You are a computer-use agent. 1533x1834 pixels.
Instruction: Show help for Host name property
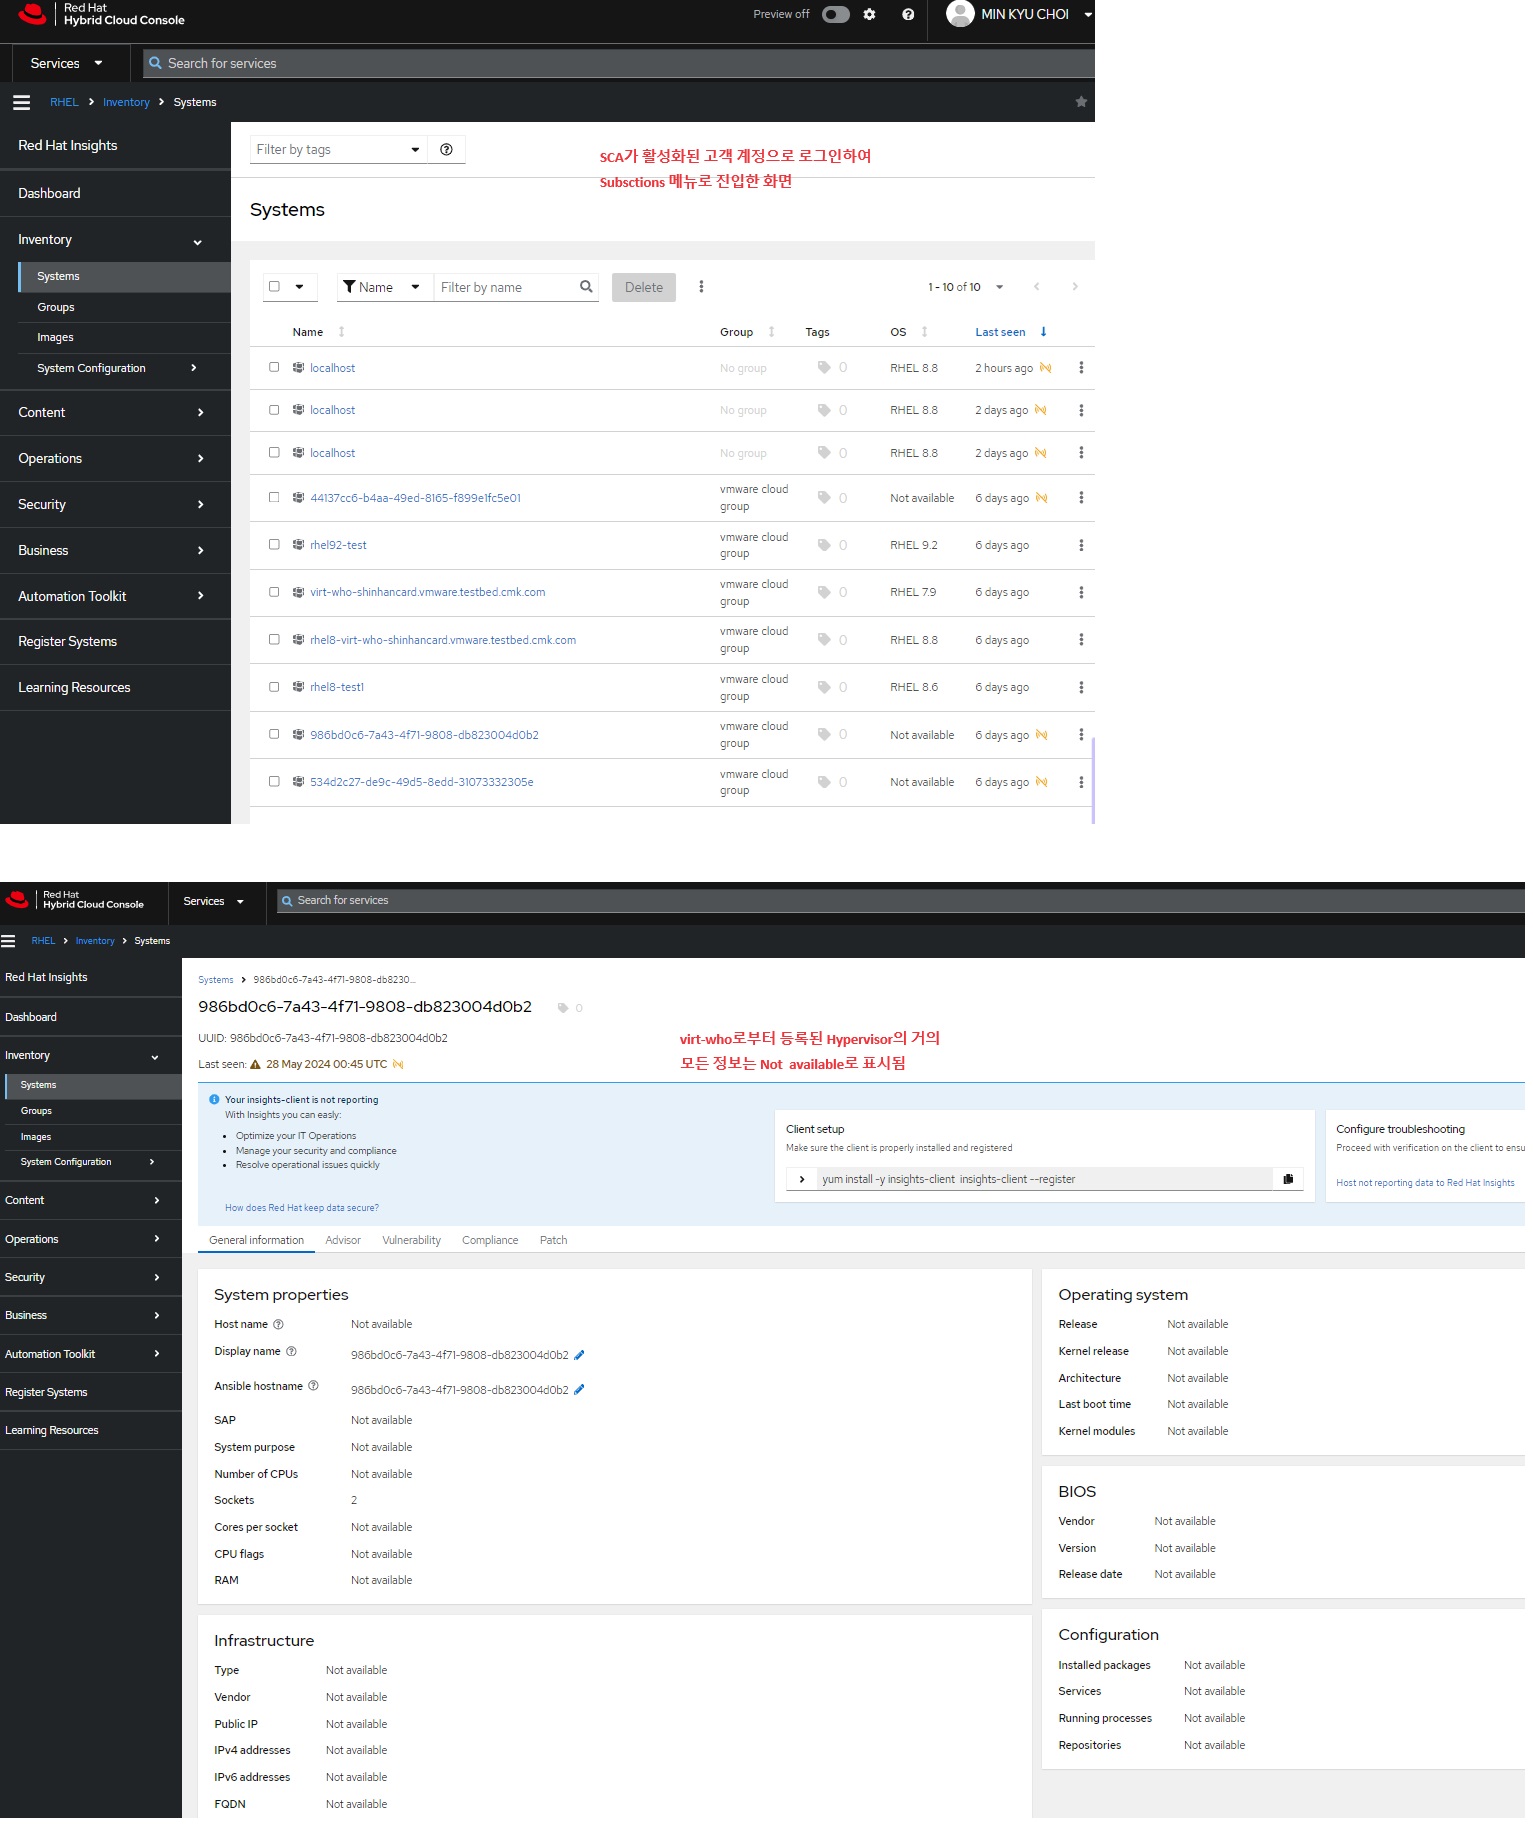pyautogui.click(x=278, y=1324)
